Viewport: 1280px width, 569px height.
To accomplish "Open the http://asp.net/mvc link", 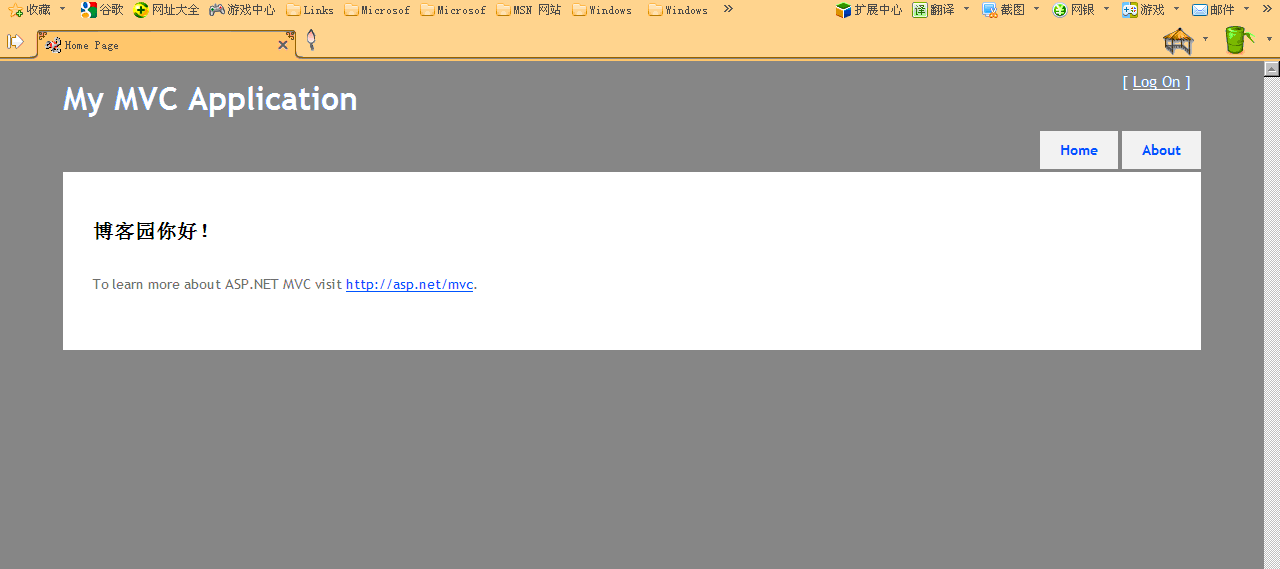I will [409, 284].
